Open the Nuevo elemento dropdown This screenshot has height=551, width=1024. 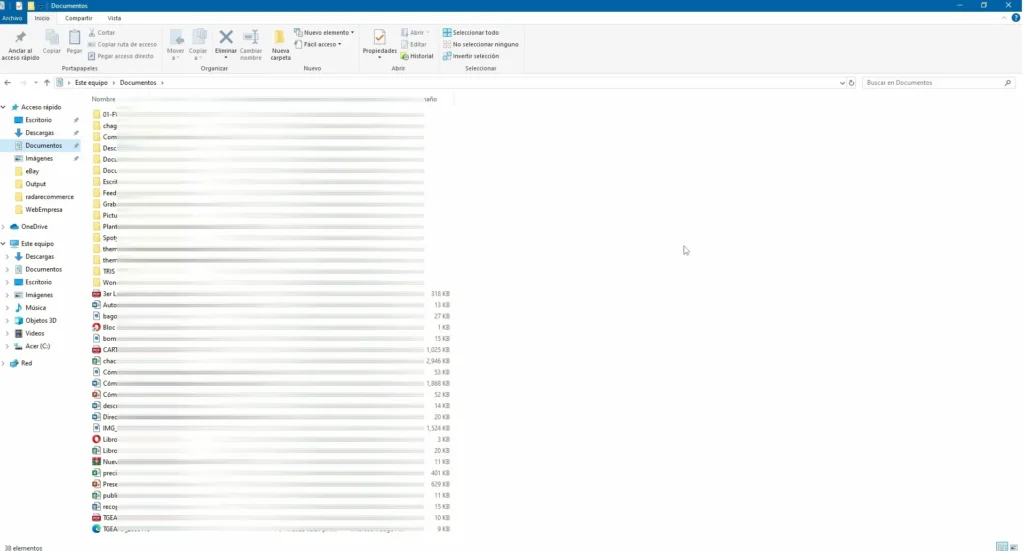(324, 33)
